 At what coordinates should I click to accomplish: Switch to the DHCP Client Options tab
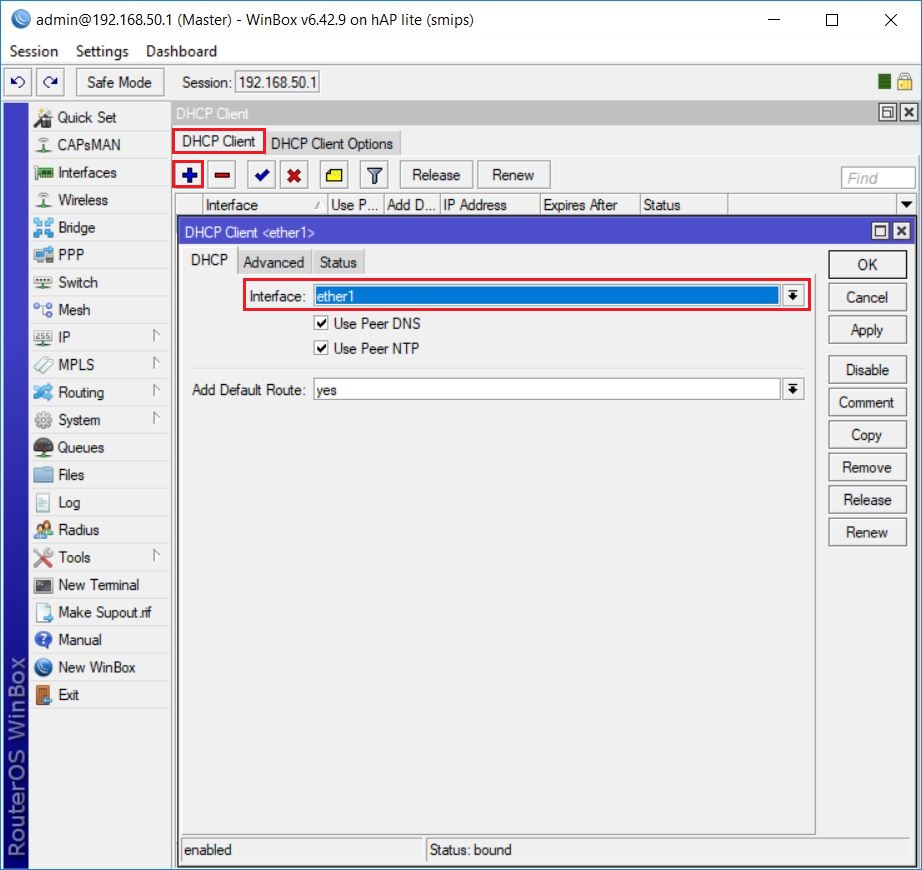[x=332, y=143]
